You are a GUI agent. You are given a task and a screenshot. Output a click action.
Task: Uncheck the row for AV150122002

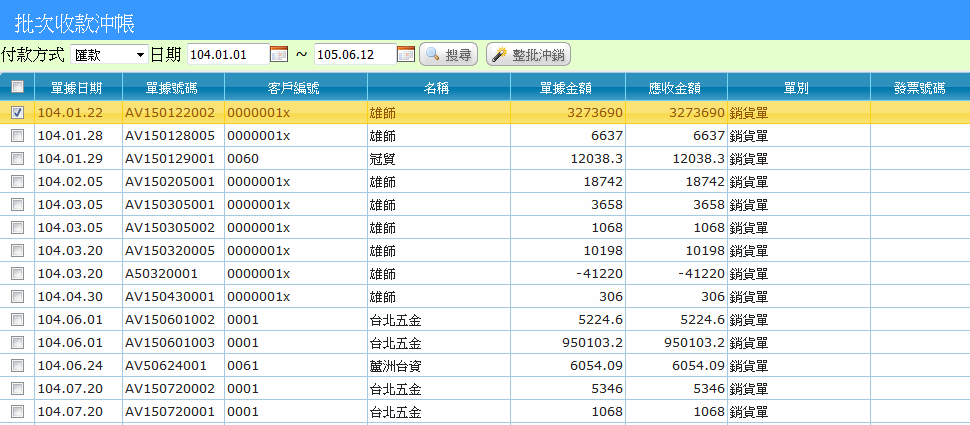pos(17,113)
